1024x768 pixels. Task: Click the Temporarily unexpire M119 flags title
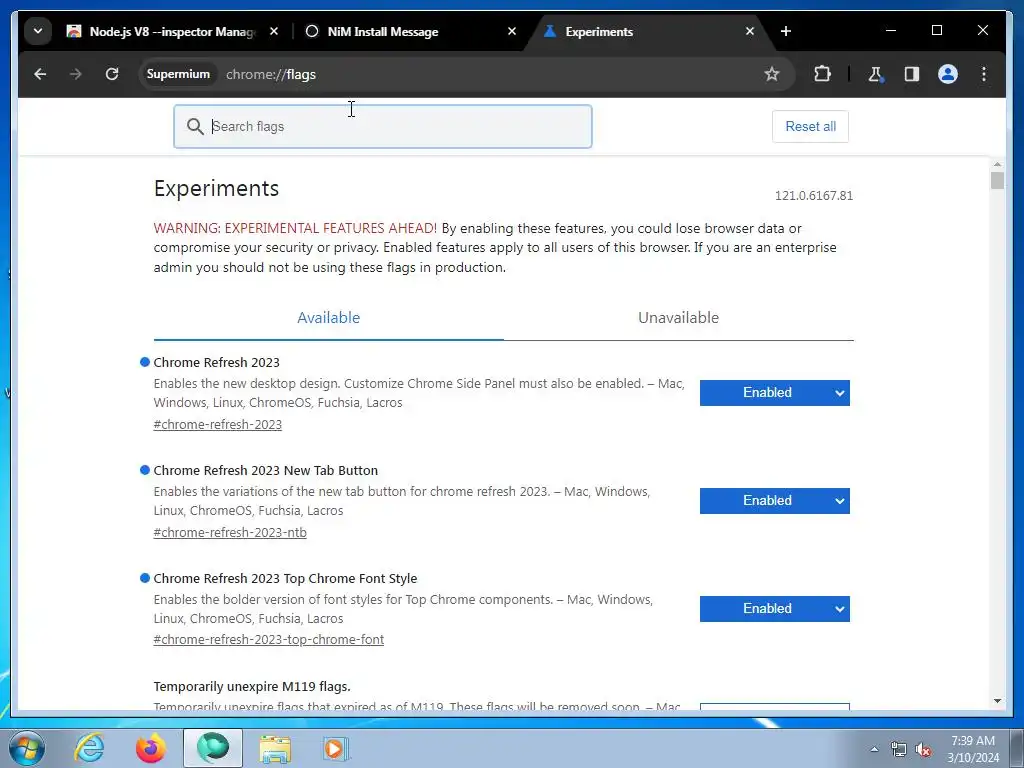click(251, 686)
